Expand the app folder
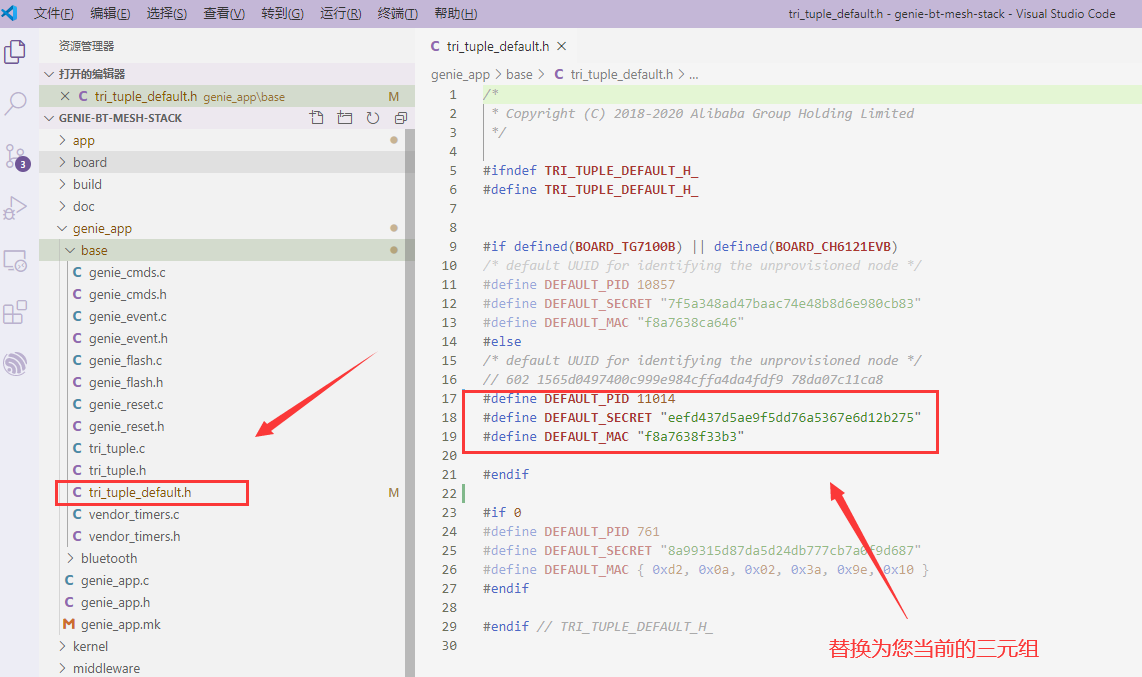 [x=63, y=140]
